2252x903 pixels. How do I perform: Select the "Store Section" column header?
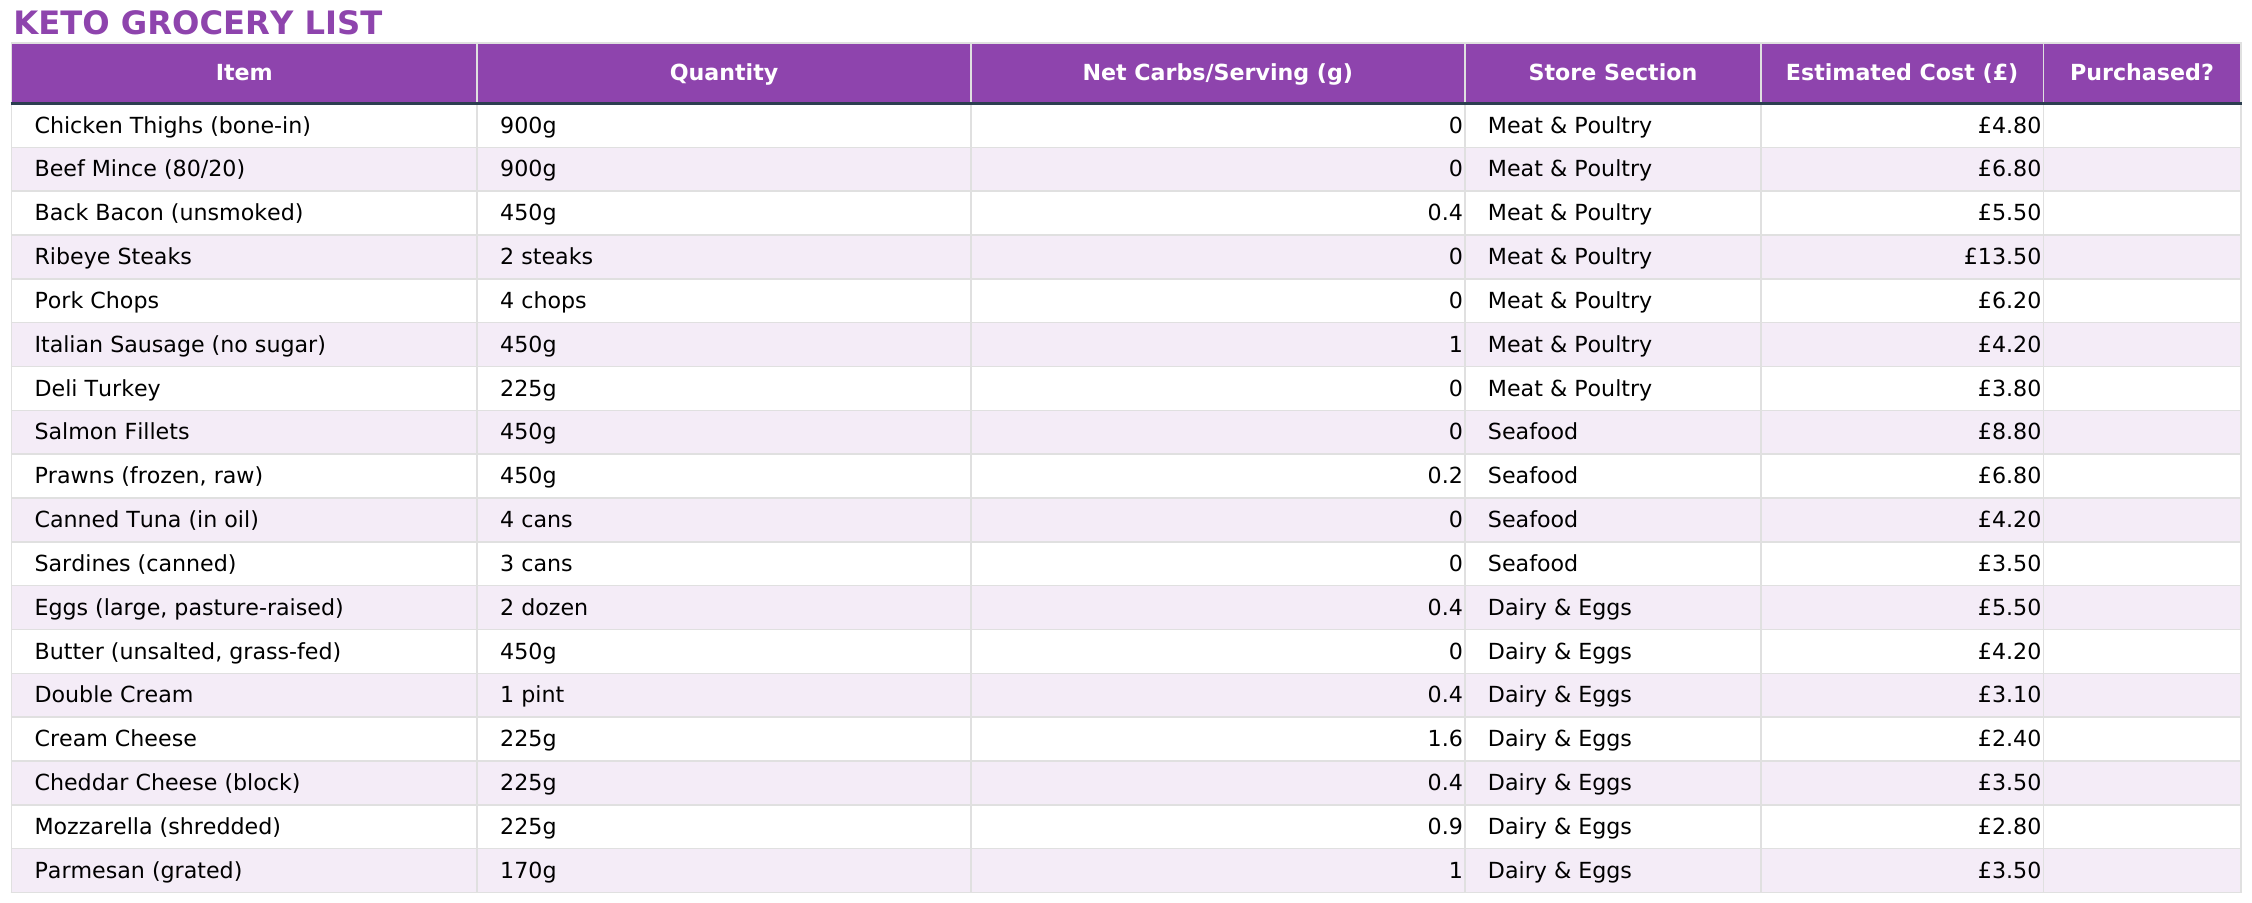coord(1613,73)
